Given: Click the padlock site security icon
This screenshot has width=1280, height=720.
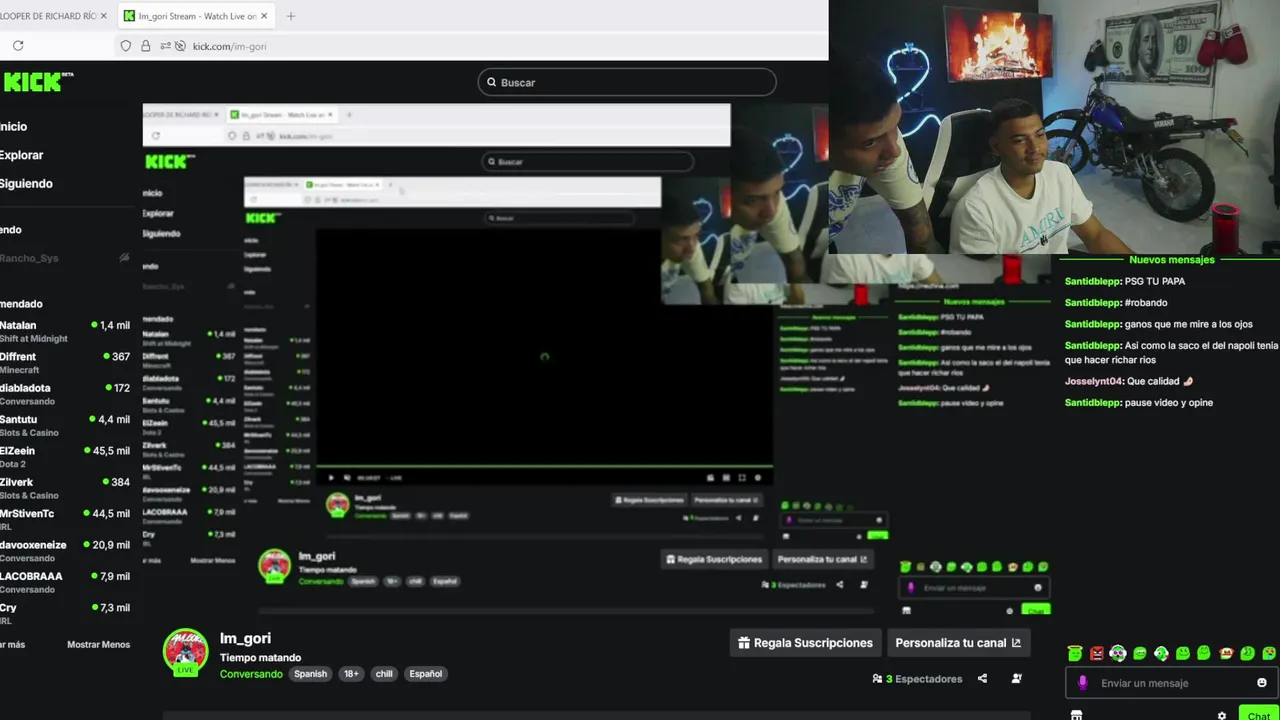Looking at the screenshot, I should click(x=145, y=46).
